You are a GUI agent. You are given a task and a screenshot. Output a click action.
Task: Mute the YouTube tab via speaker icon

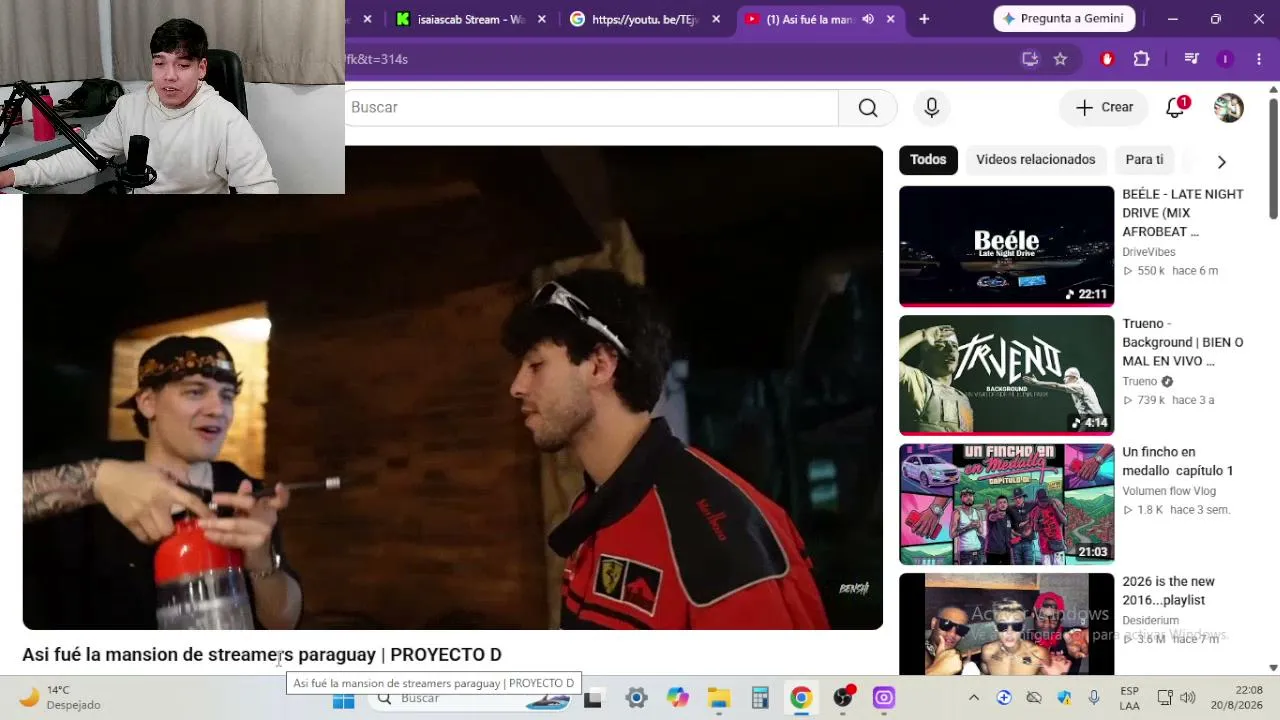pyautogui.click(x=868, y=19)
